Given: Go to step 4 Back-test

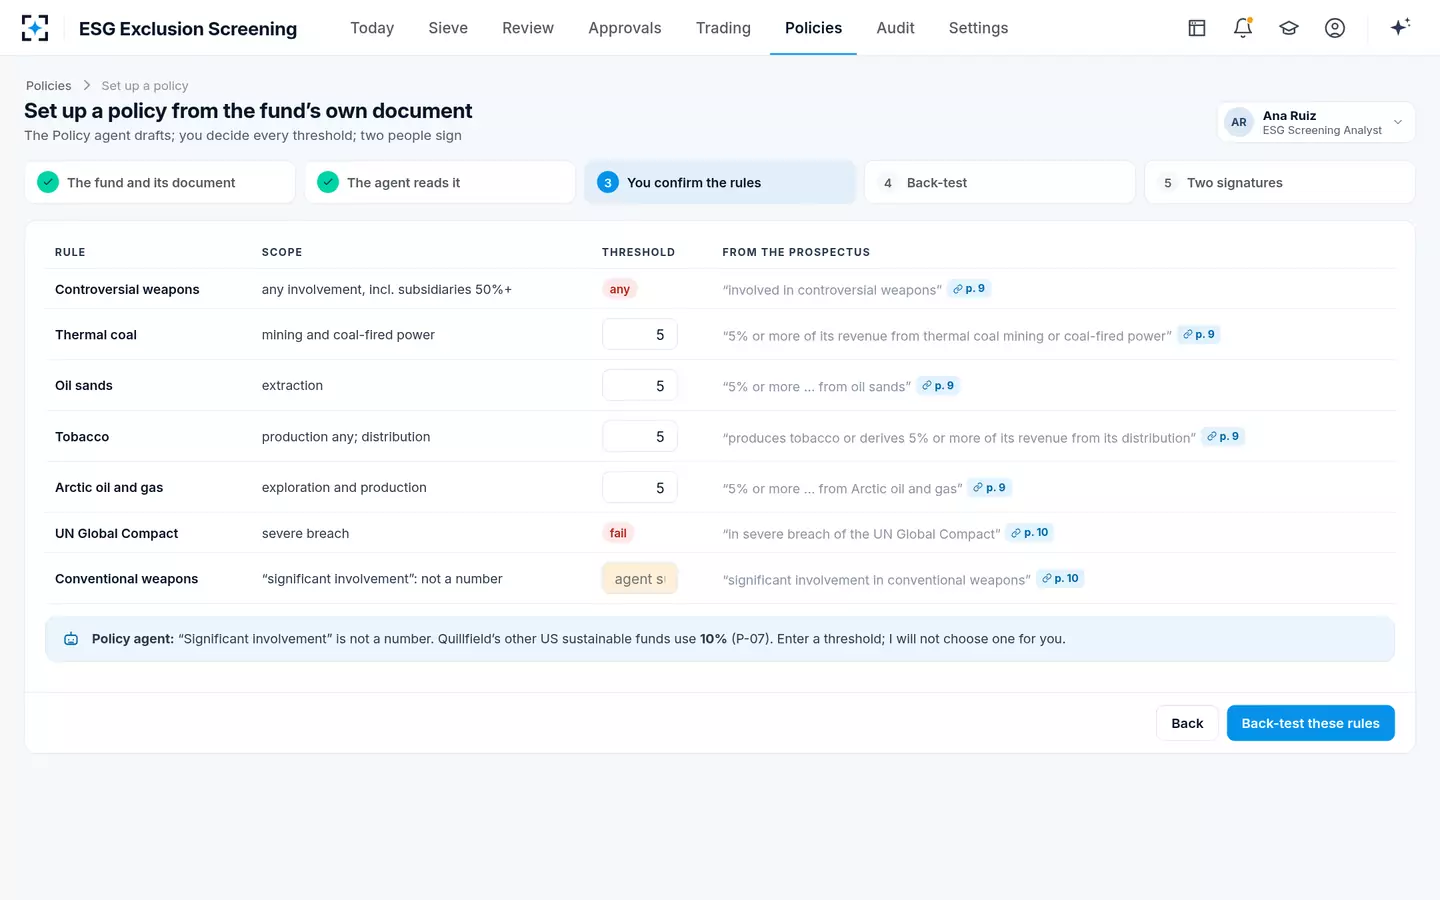Looking at the screenshot, I should (1000, 182).
